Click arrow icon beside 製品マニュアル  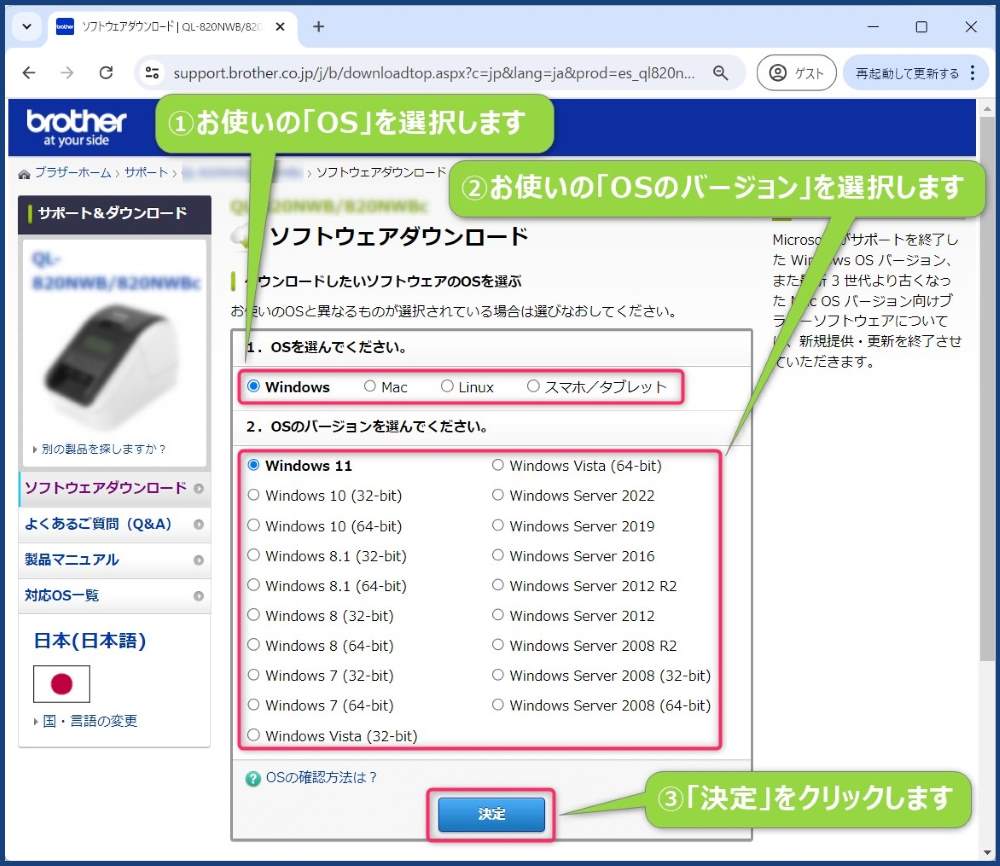[x=198, y=560]
